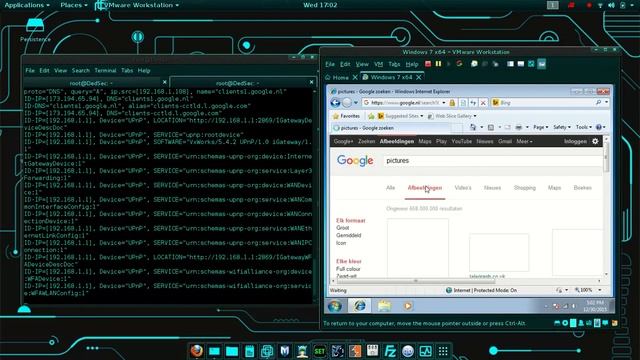
Task: Open the IE Safety menu dropdown
Action: pyautogui.click(x=562, y=127)
